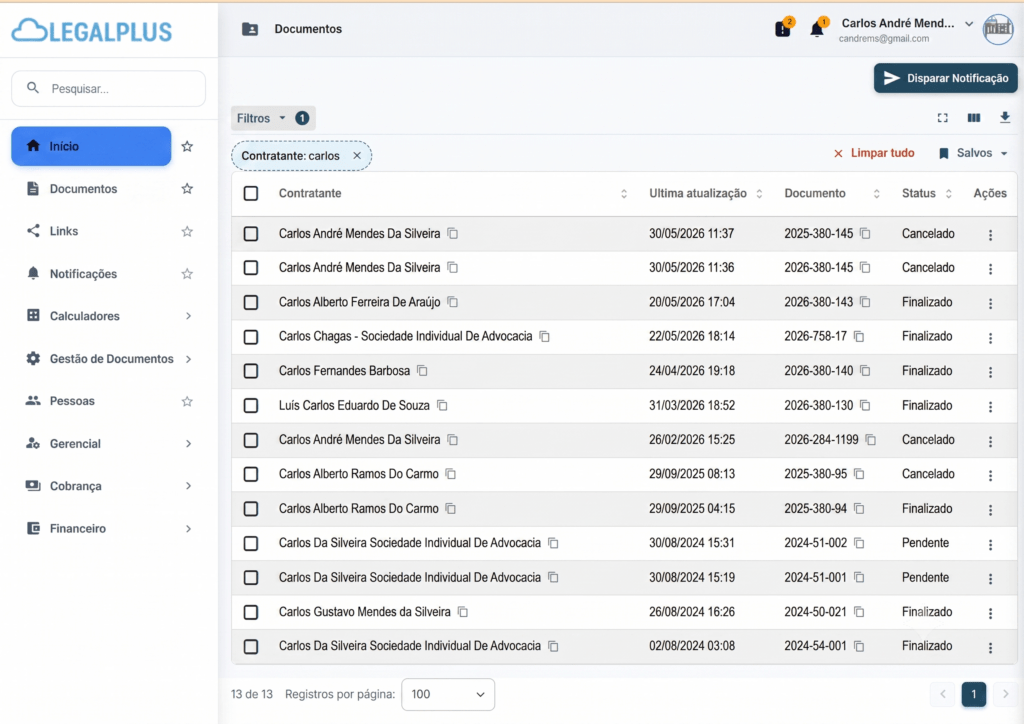Expand the user account menu chevron
This screenshot has height=724, width=1024.
click(x=969, y=24)
